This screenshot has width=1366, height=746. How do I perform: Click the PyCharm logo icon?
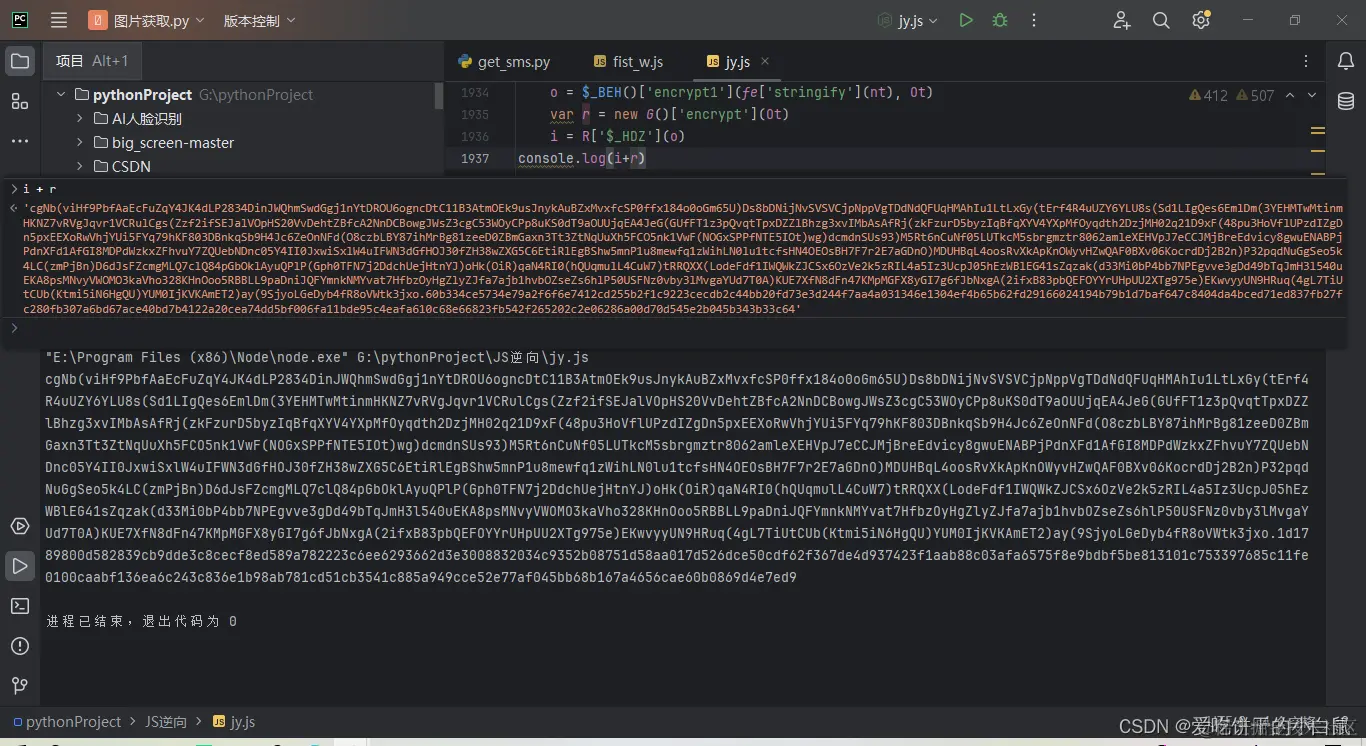coord(20,20)
